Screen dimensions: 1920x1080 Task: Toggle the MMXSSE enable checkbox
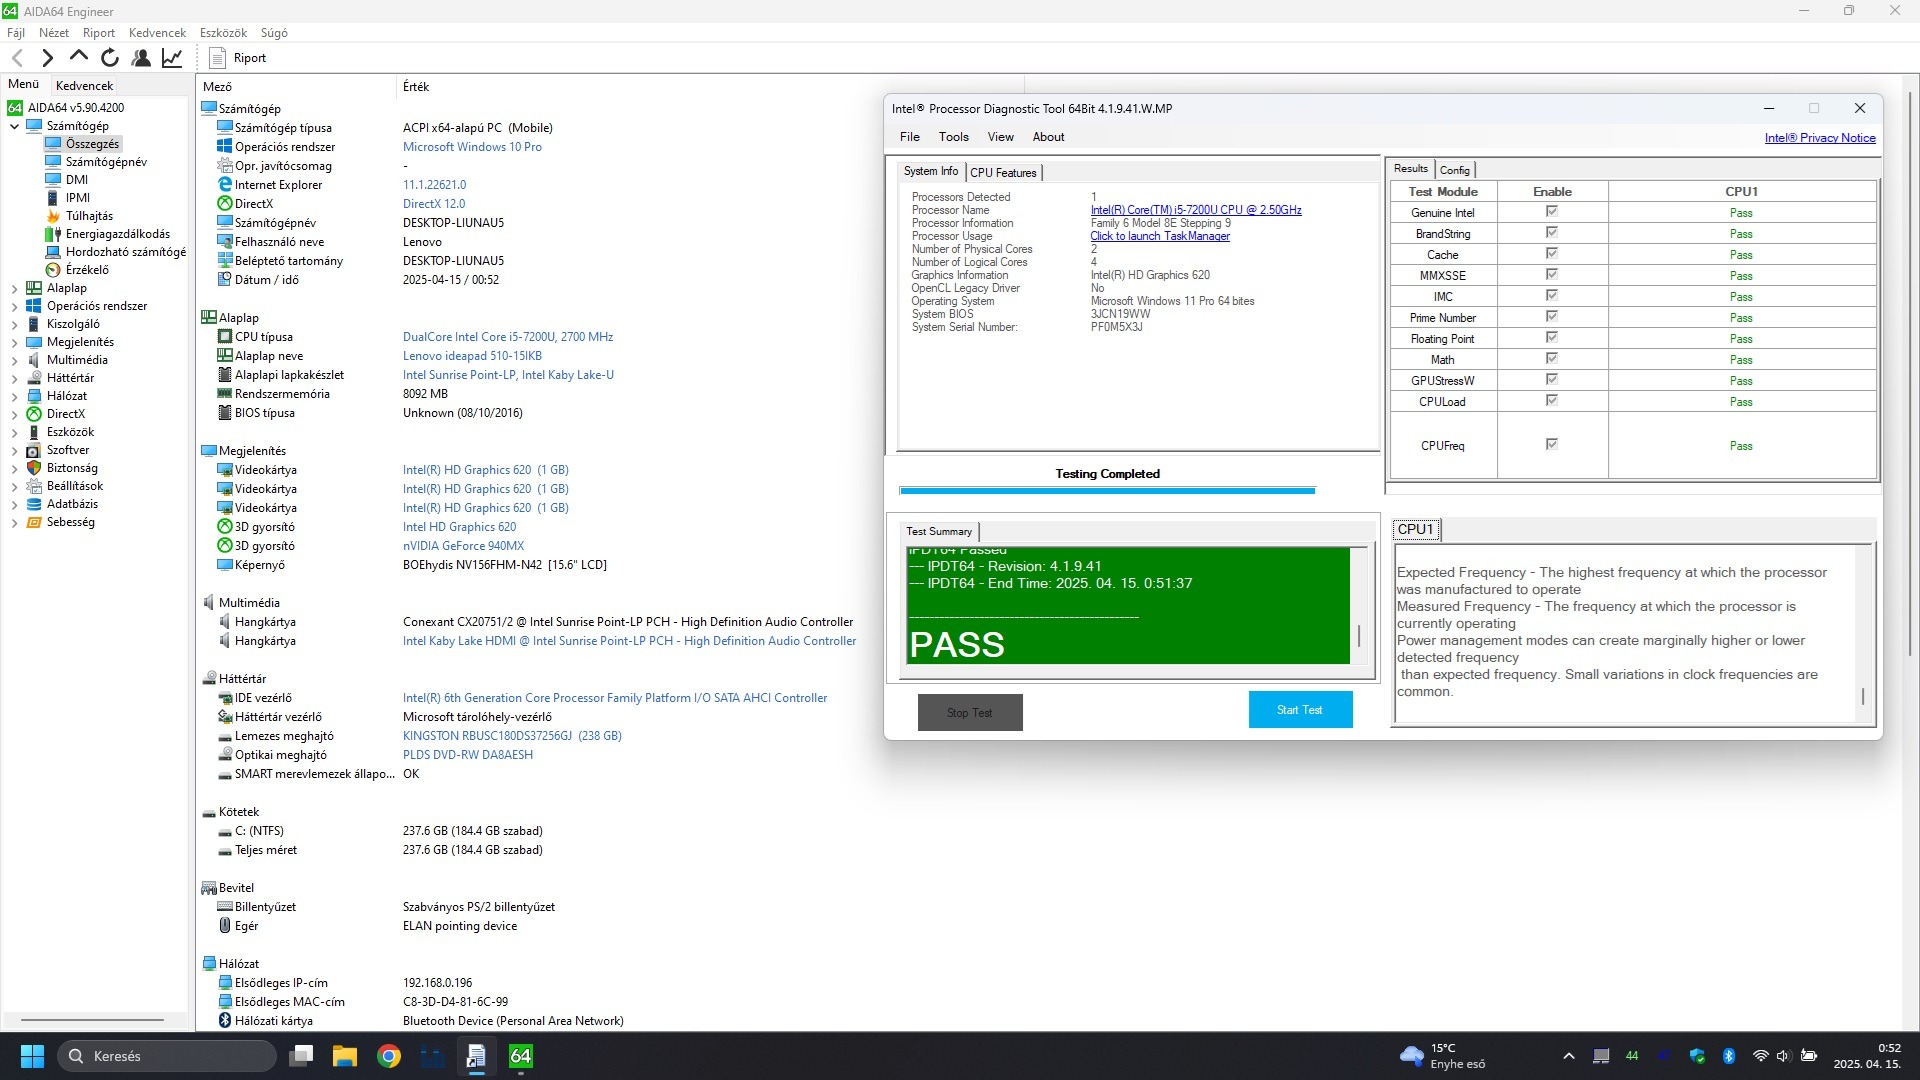(x=1552, y=274)
